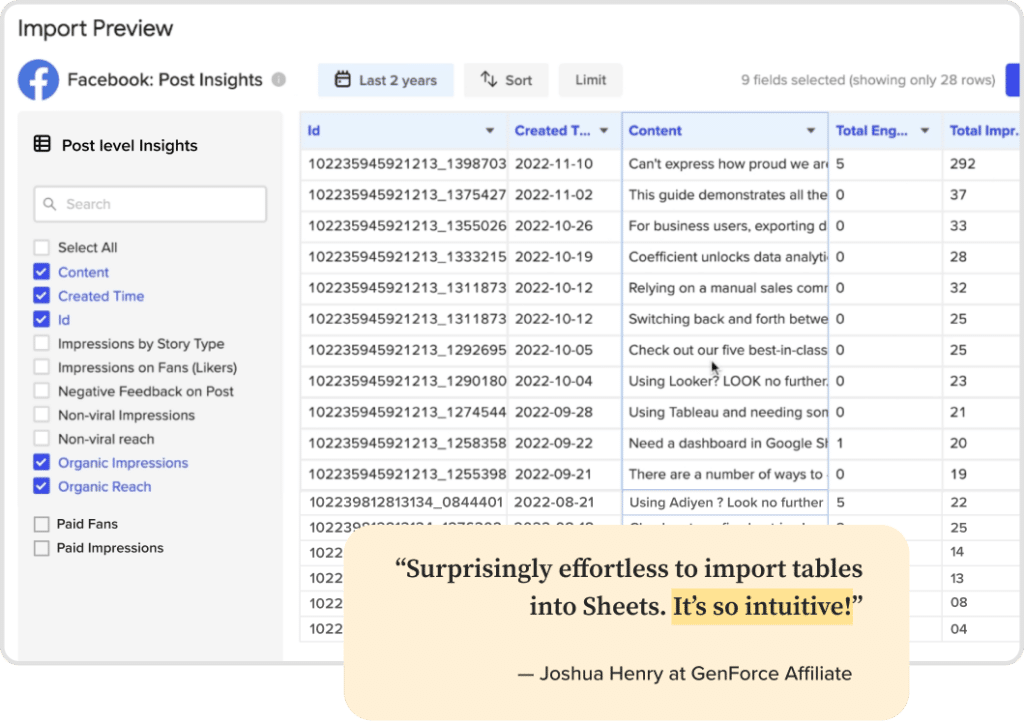Select cell "Switching back and forth"
This screenshot has height=721, width=1024.
click(725, 319)
